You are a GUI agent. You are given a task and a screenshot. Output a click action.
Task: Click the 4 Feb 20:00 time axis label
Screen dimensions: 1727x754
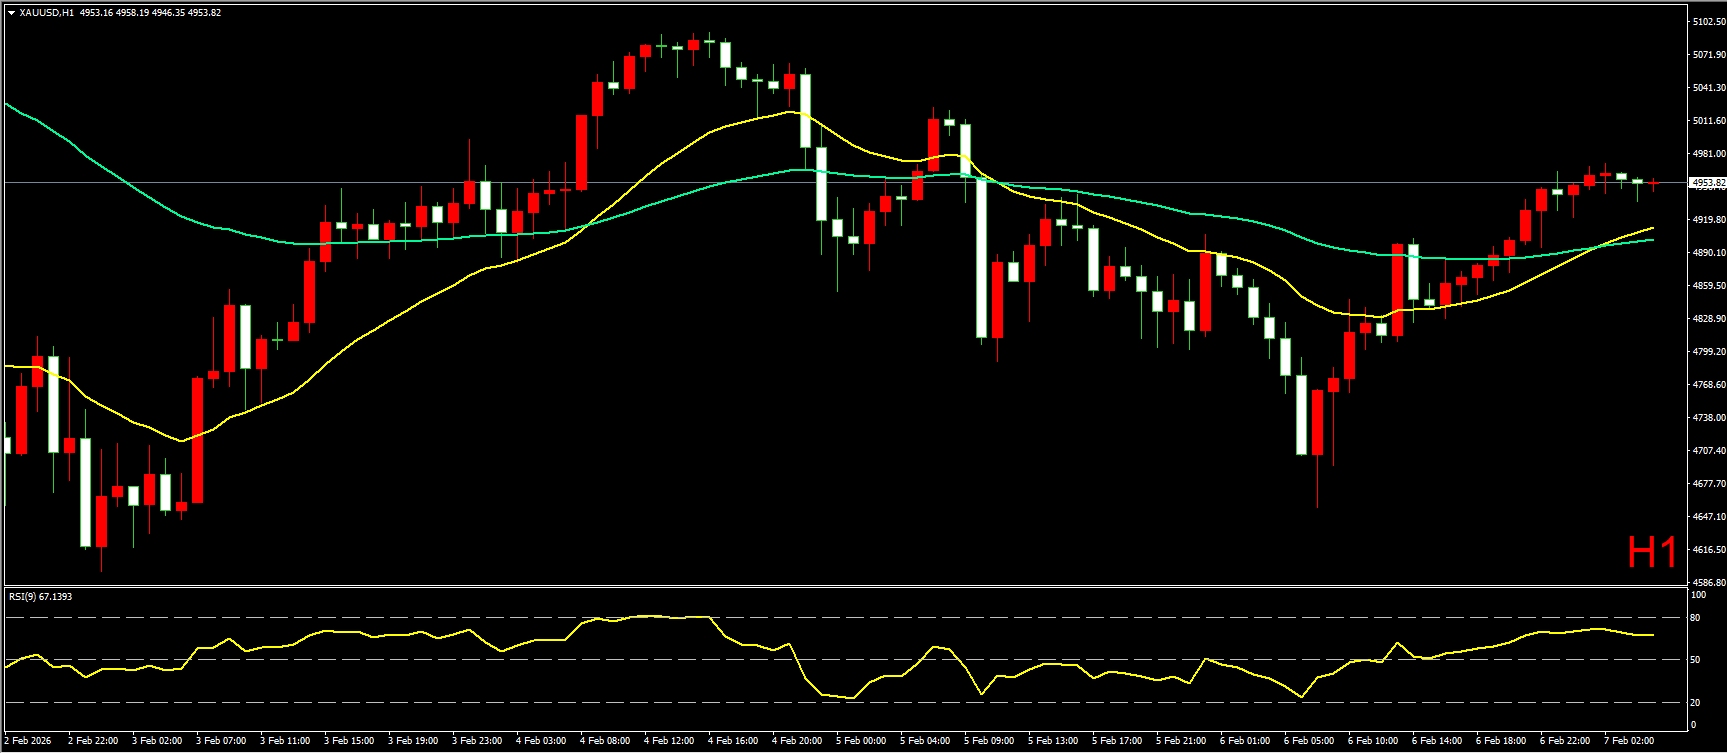point(797,741)
